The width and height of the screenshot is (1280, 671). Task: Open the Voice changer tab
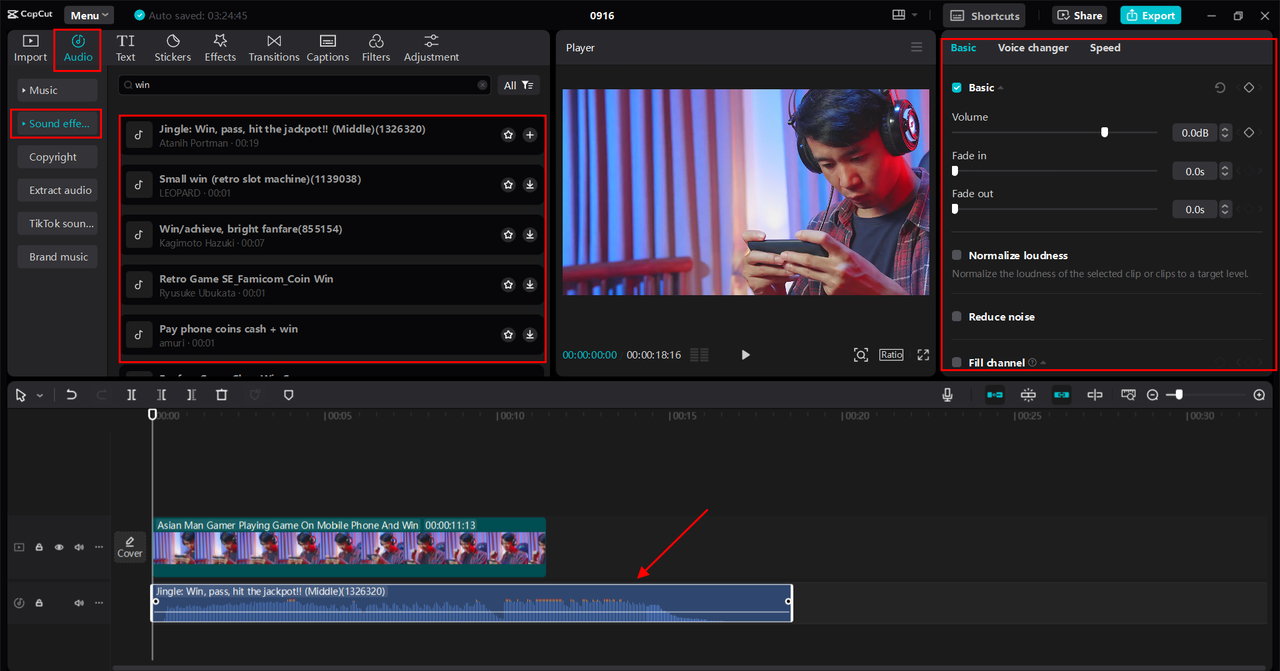point(1033,48)
